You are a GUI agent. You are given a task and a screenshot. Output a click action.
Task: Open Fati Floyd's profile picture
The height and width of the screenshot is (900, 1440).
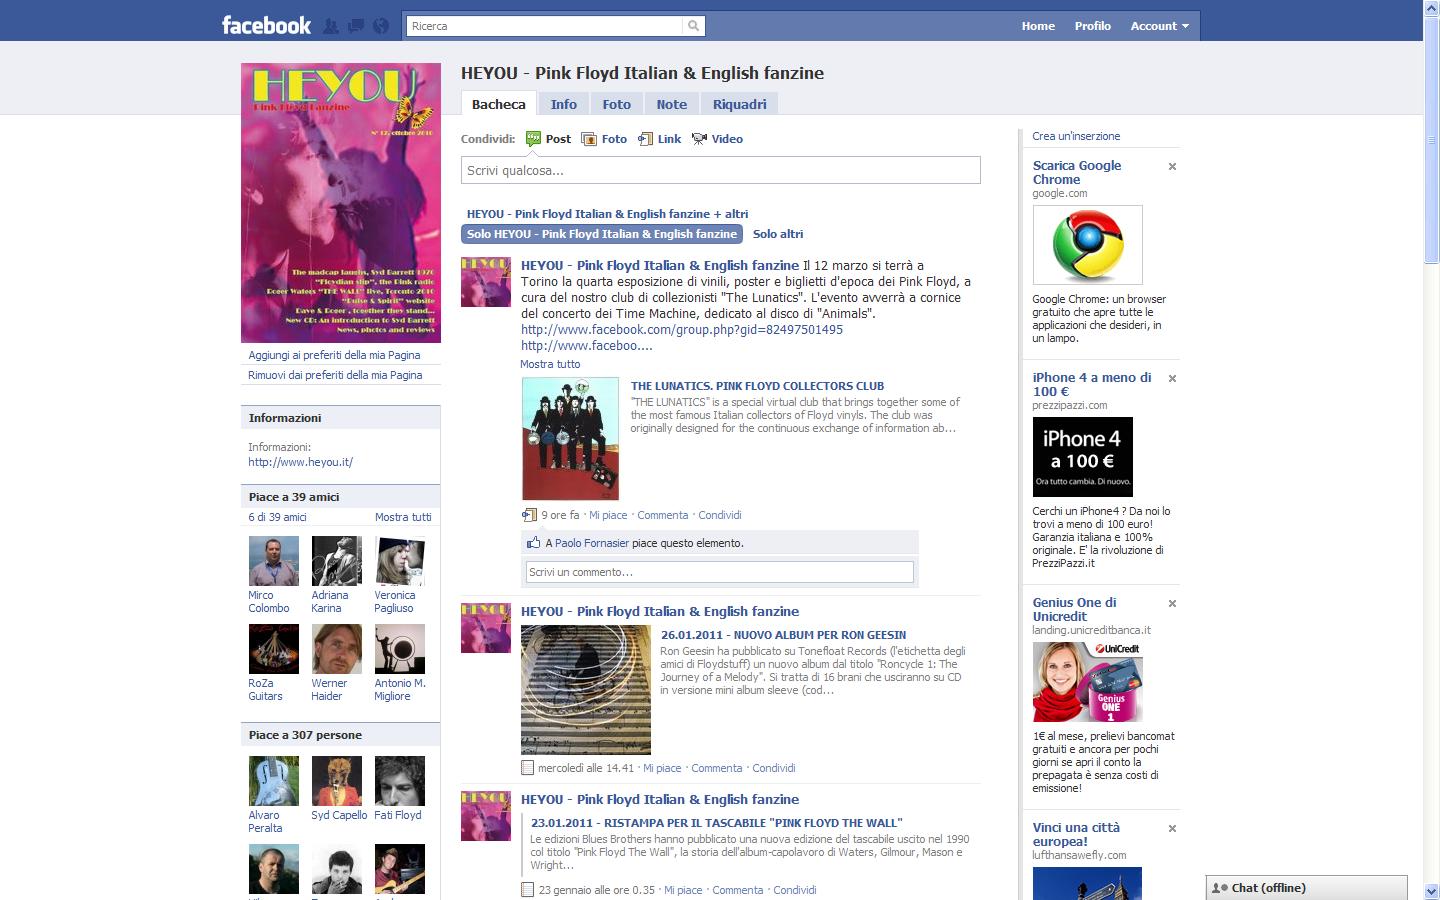pos(400,781)
